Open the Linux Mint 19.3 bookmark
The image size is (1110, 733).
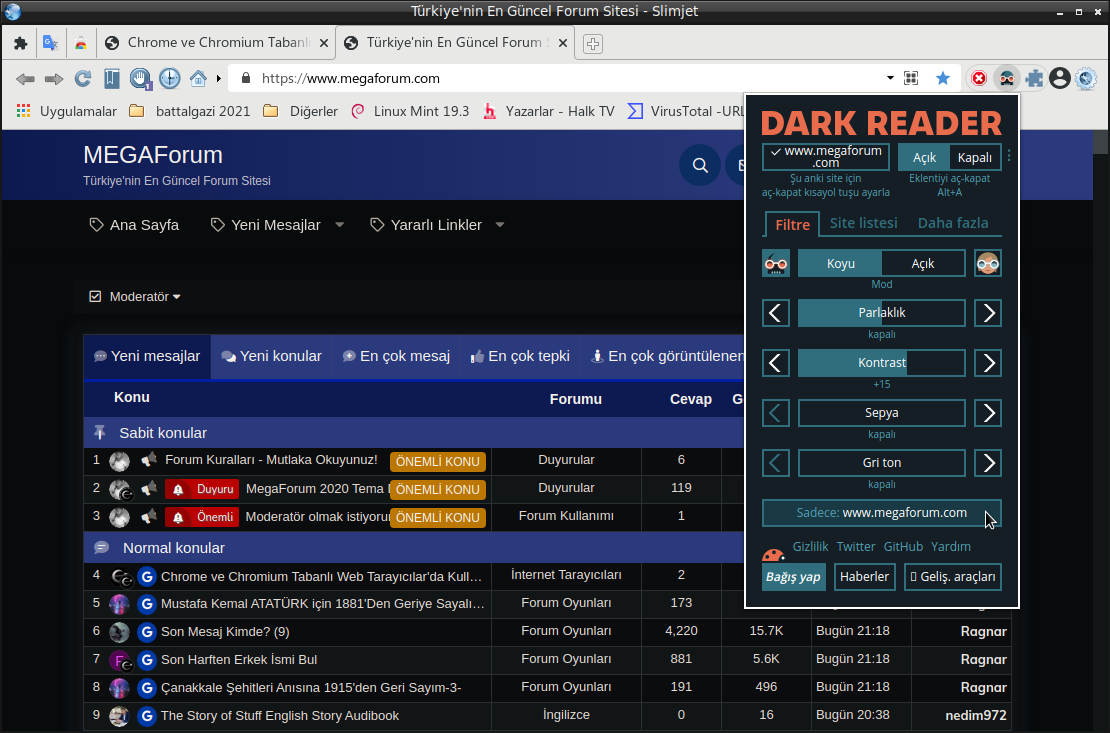click(411, 111)
